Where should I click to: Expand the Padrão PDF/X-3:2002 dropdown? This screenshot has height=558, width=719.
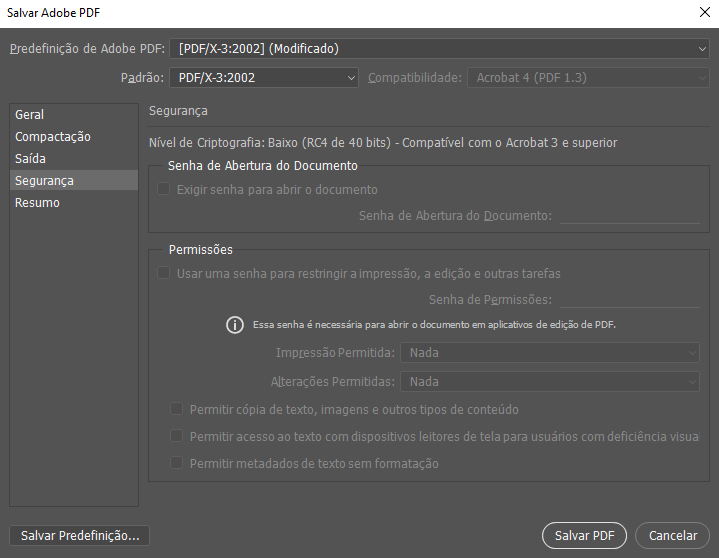tap(263, 77)
